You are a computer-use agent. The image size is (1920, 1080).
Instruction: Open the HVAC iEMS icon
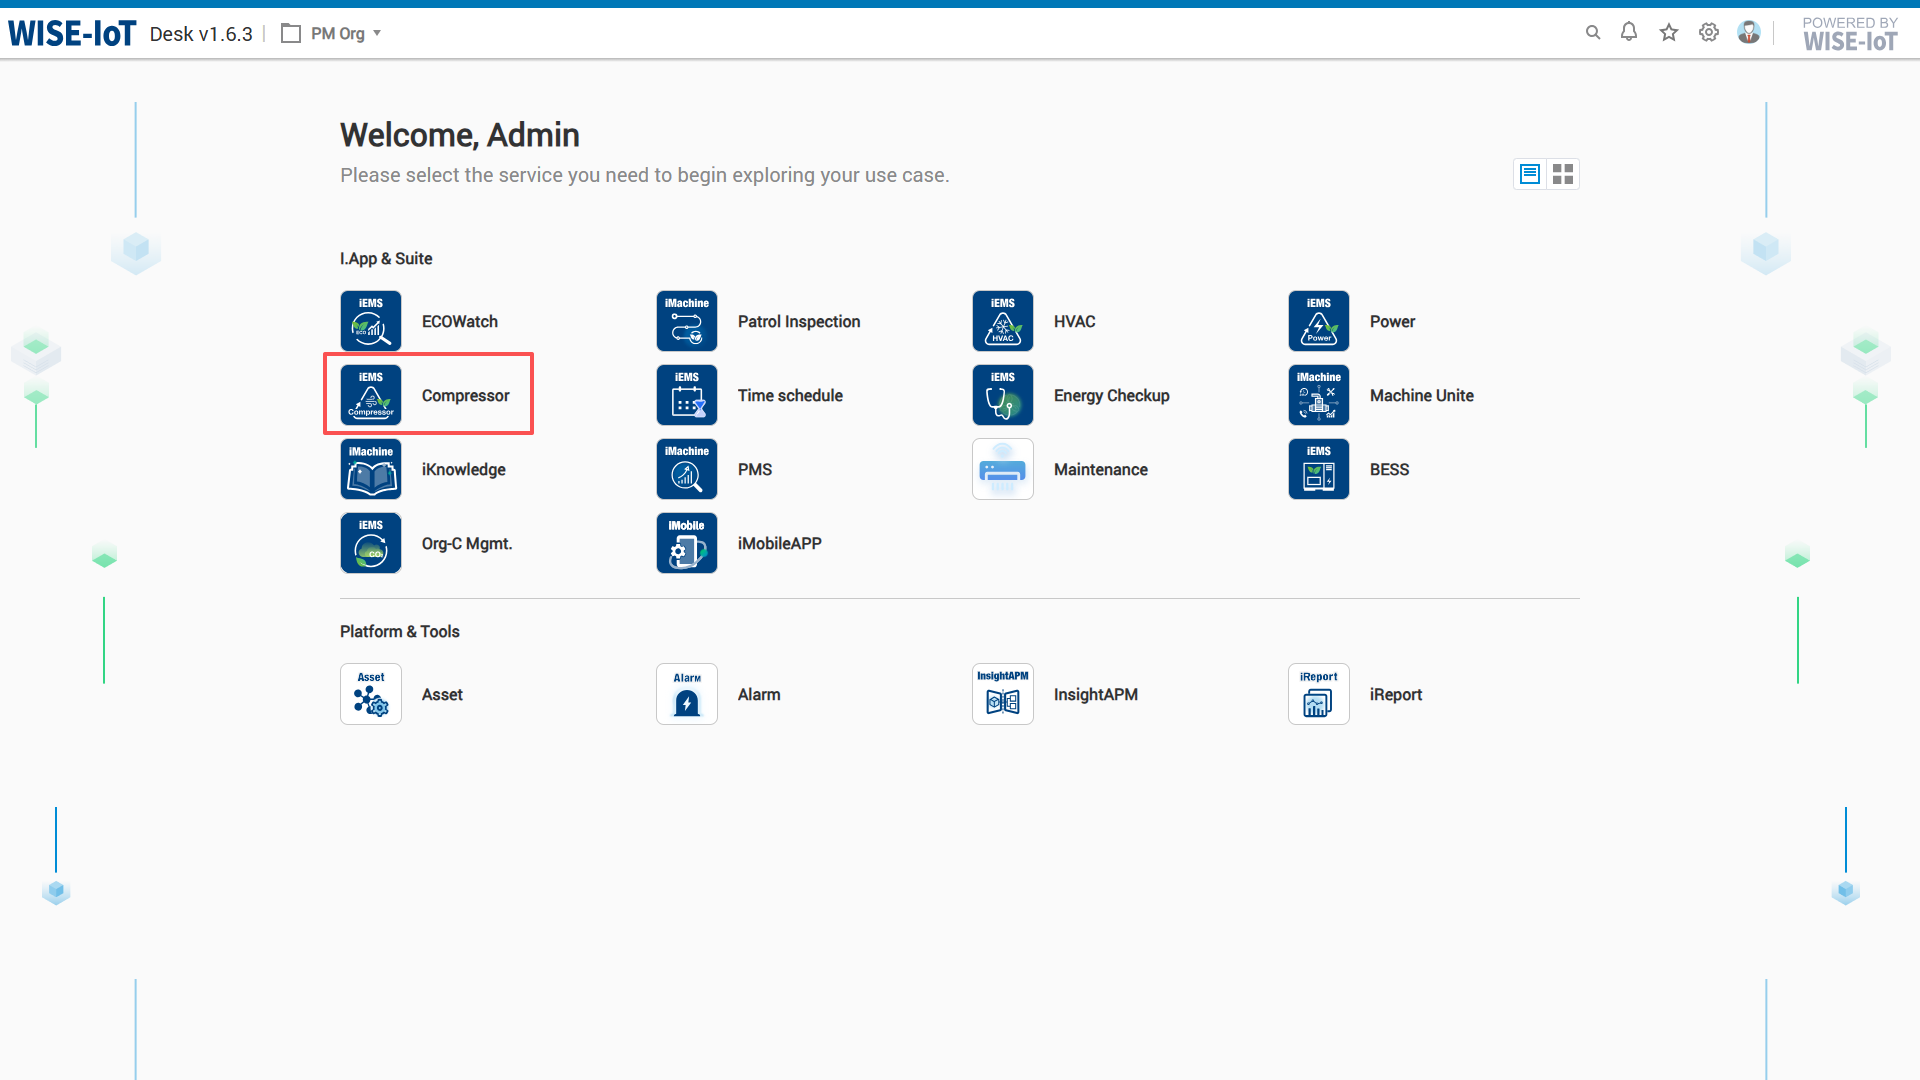pyautogui.click(x=1002, y=321)
